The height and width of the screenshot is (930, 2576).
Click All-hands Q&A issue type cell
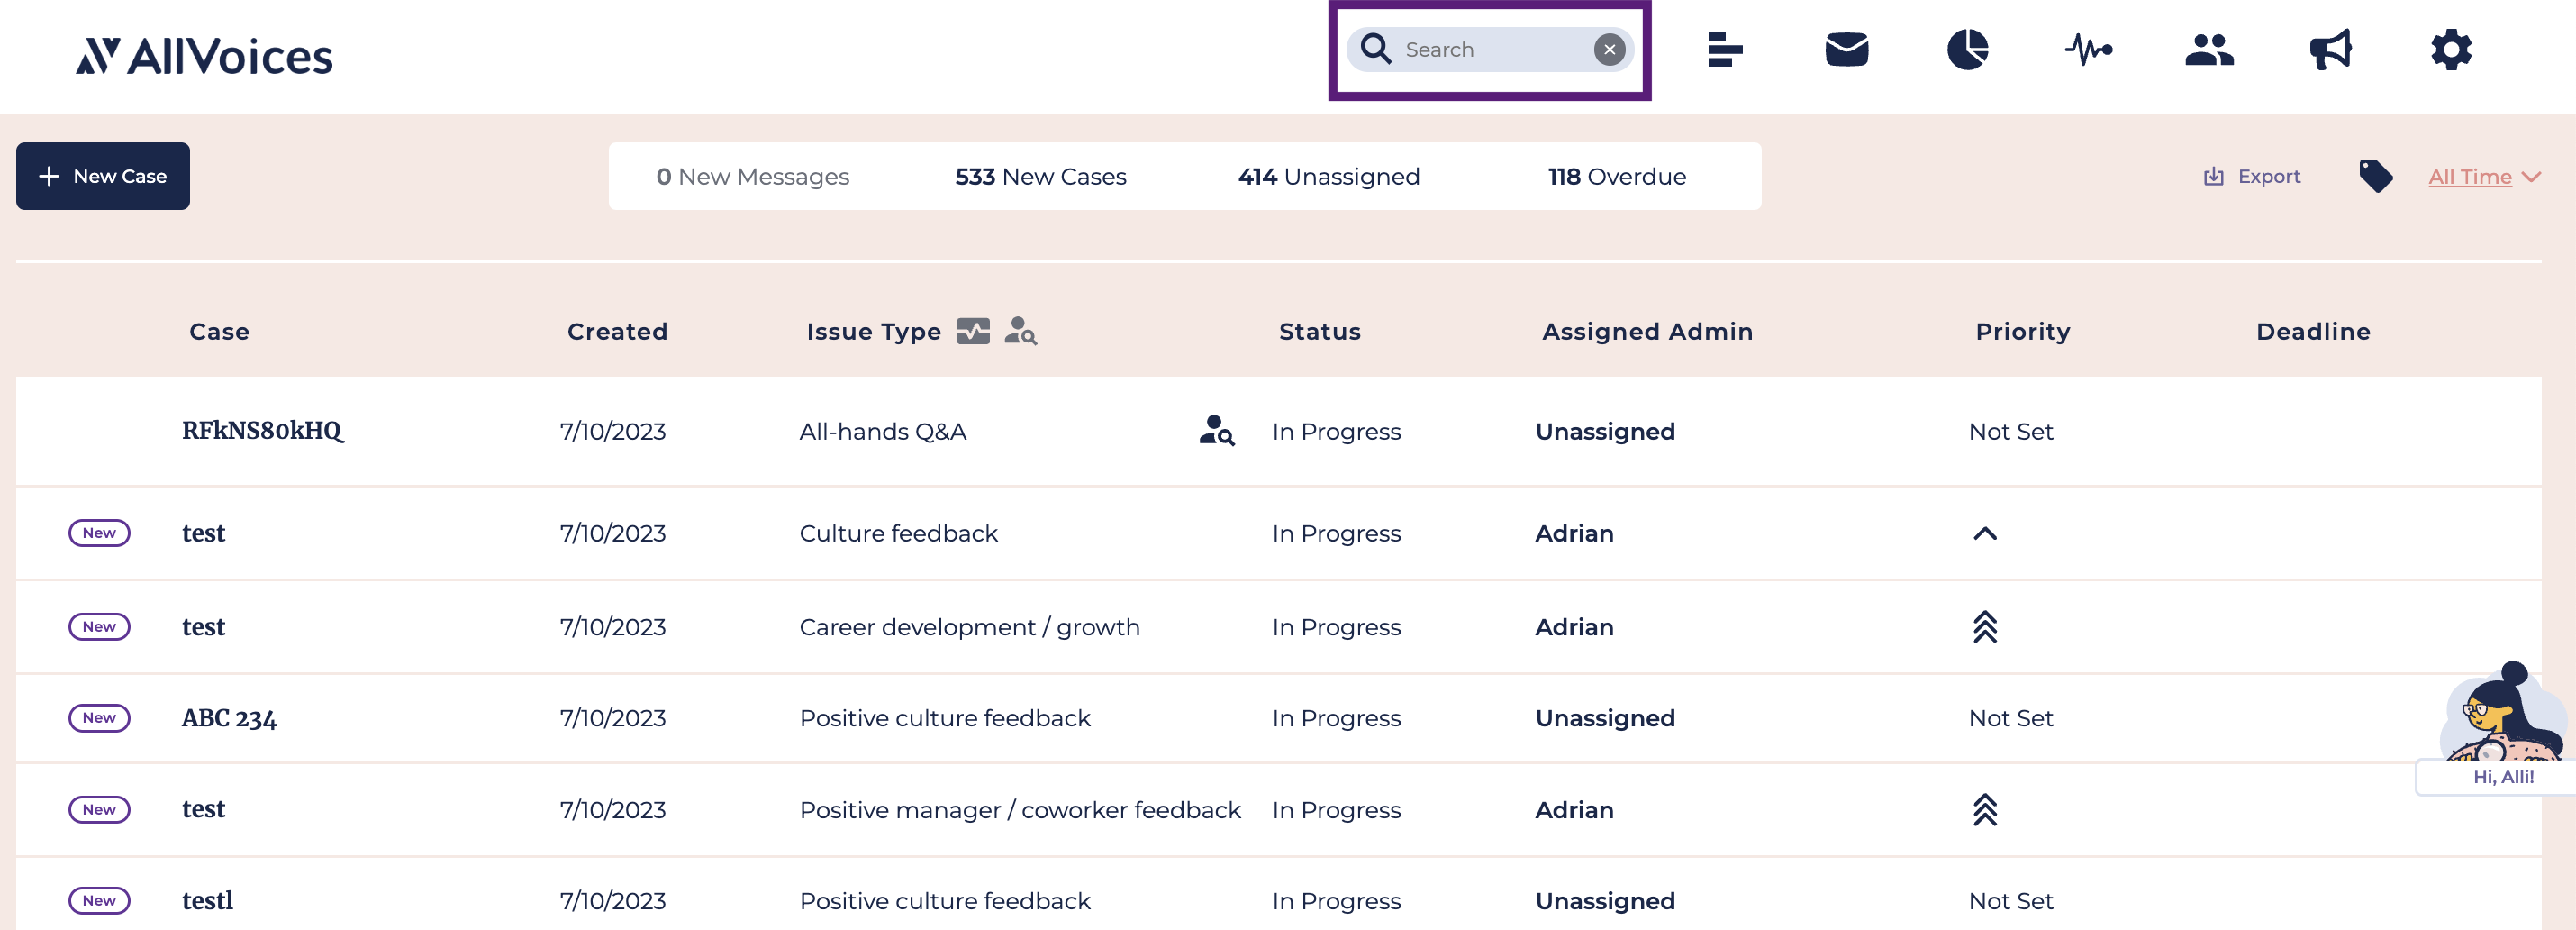click(882, 431)
